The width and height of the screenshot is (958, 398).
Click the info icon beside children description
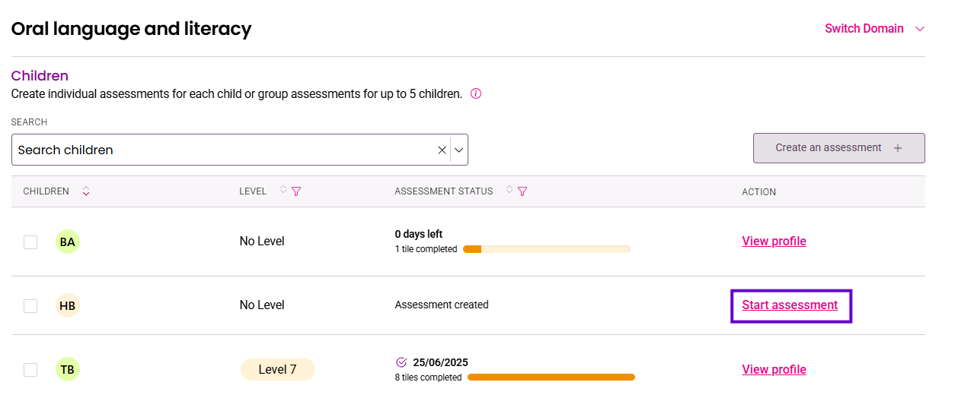476,95
